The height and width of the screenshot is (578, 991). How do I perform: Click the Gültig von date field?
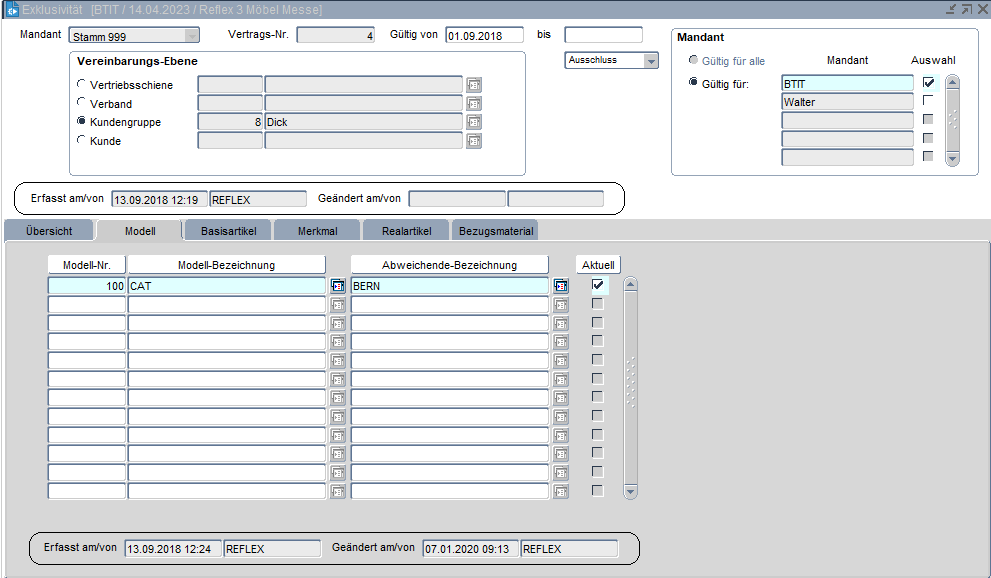point(484,35)
